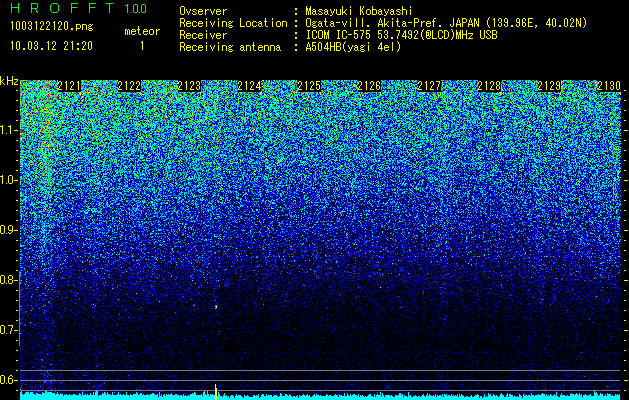Viewport: 629px width, 400px height.
Task: Click the 2124 time marker
Action: (249, 86)
